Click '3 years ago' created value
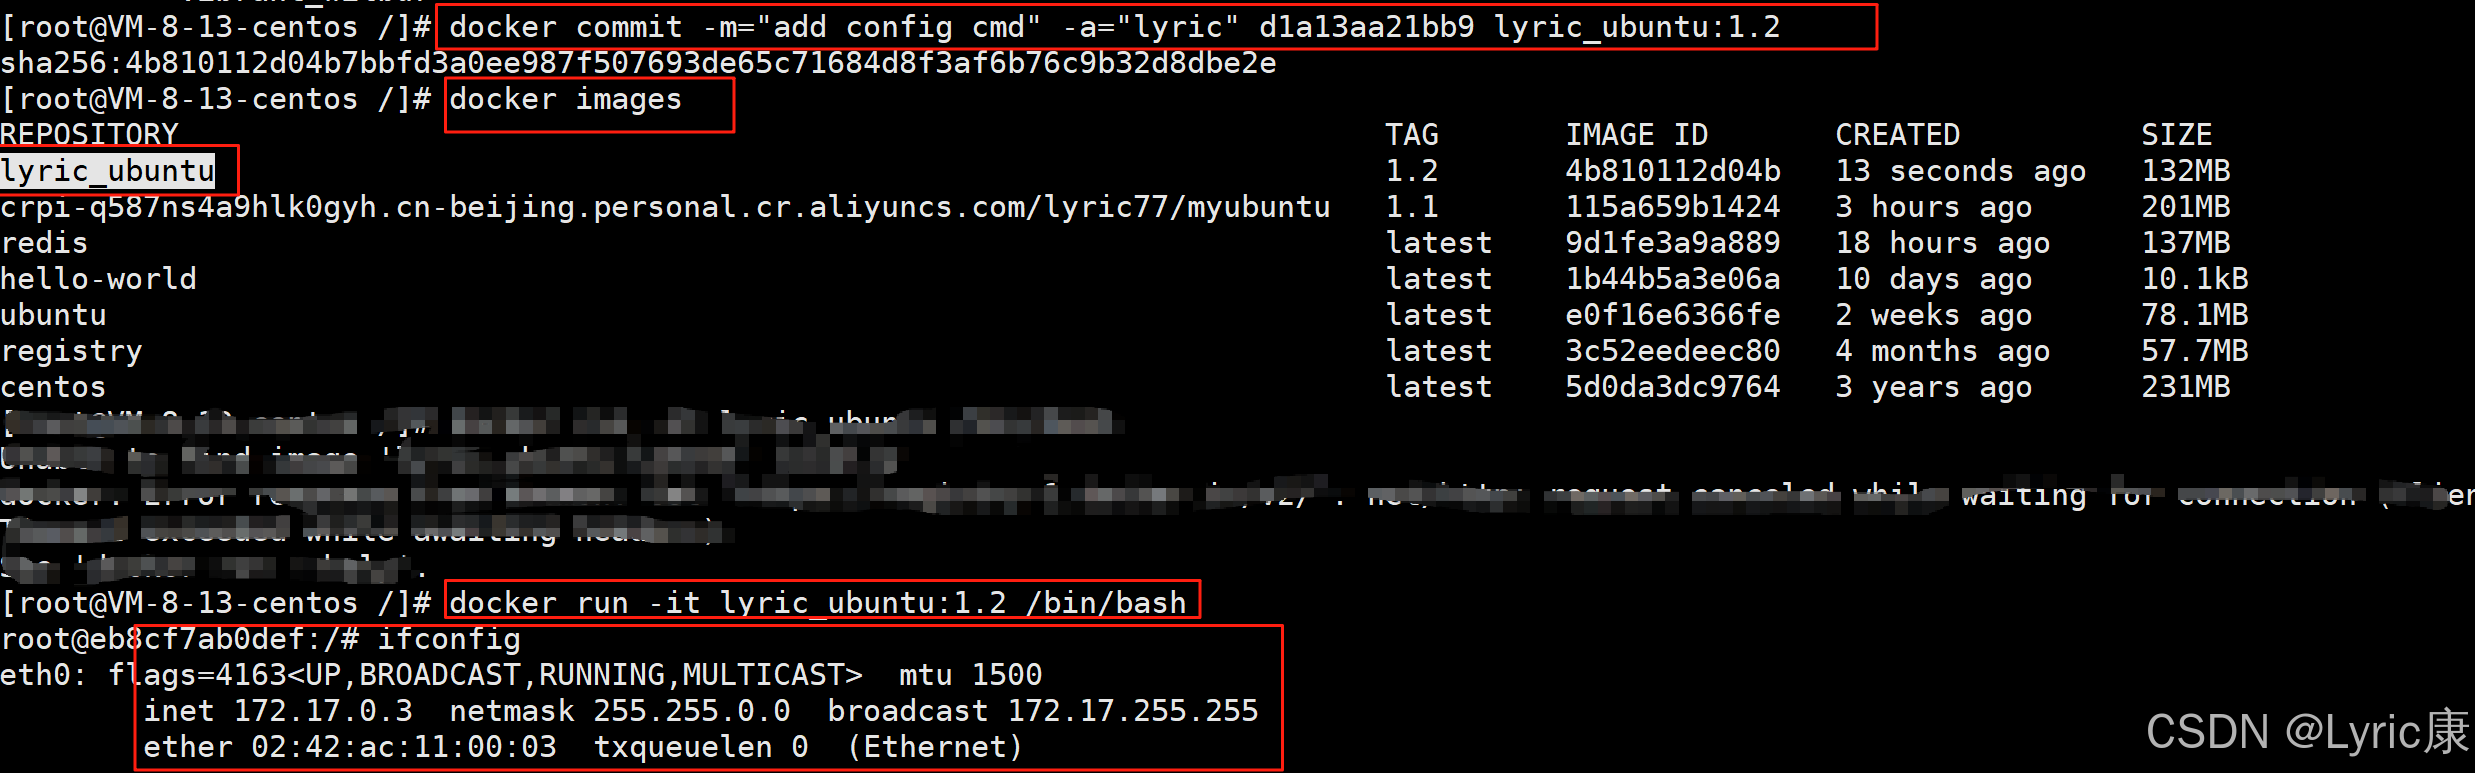The height and width of the screenshot is (773, 2475). click(1933, 387)
